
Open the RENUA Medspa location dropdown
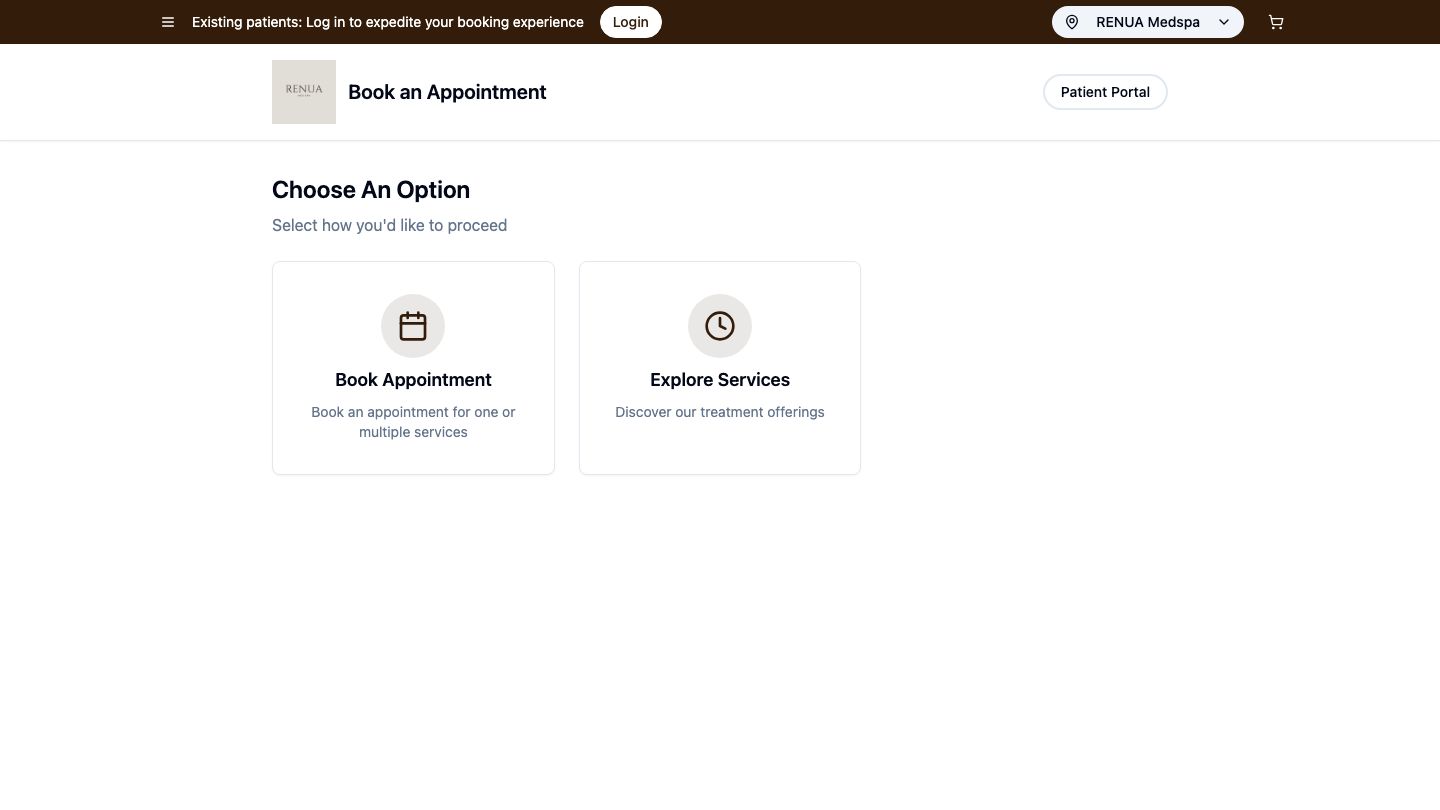(x=1147, y=22)
